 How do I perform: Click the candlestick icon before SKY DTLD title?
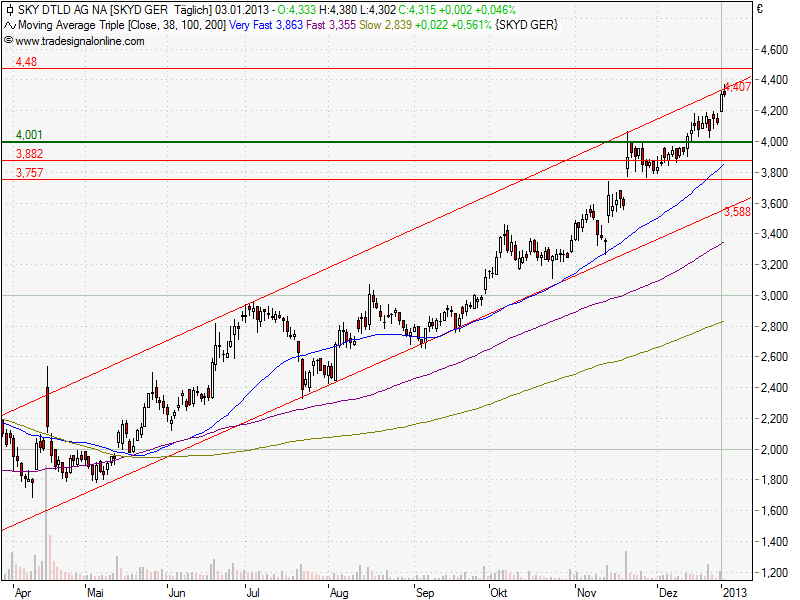pos(10,10)
